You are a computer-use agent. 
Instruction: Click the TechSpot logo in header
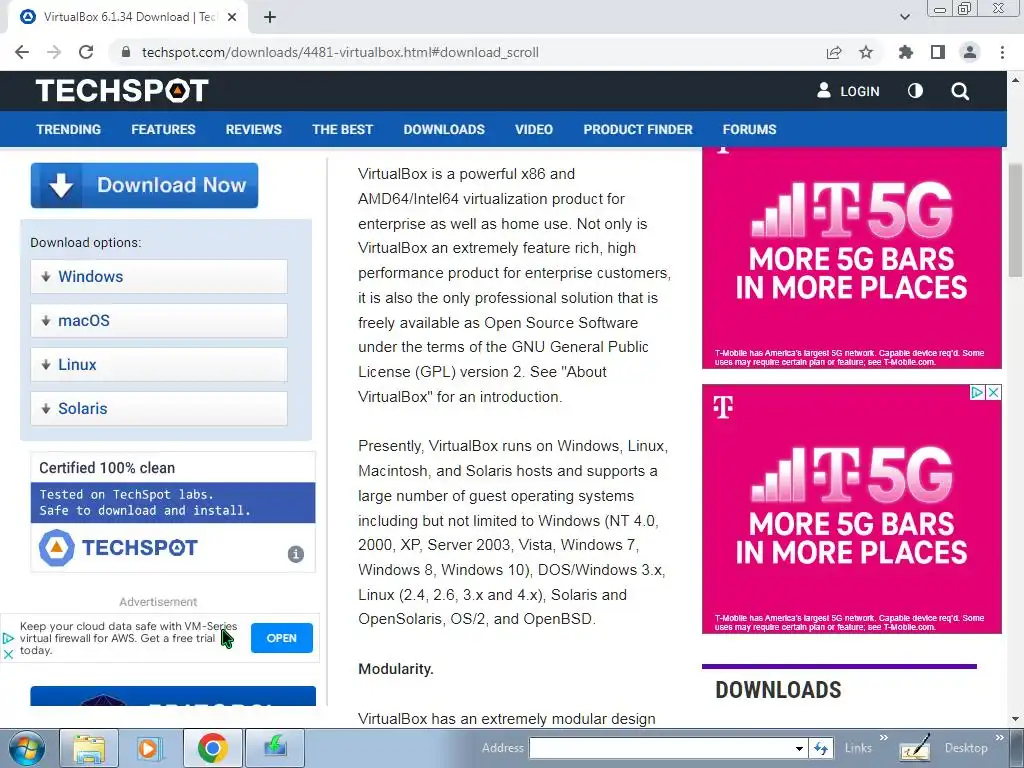(x=122, y=91)
